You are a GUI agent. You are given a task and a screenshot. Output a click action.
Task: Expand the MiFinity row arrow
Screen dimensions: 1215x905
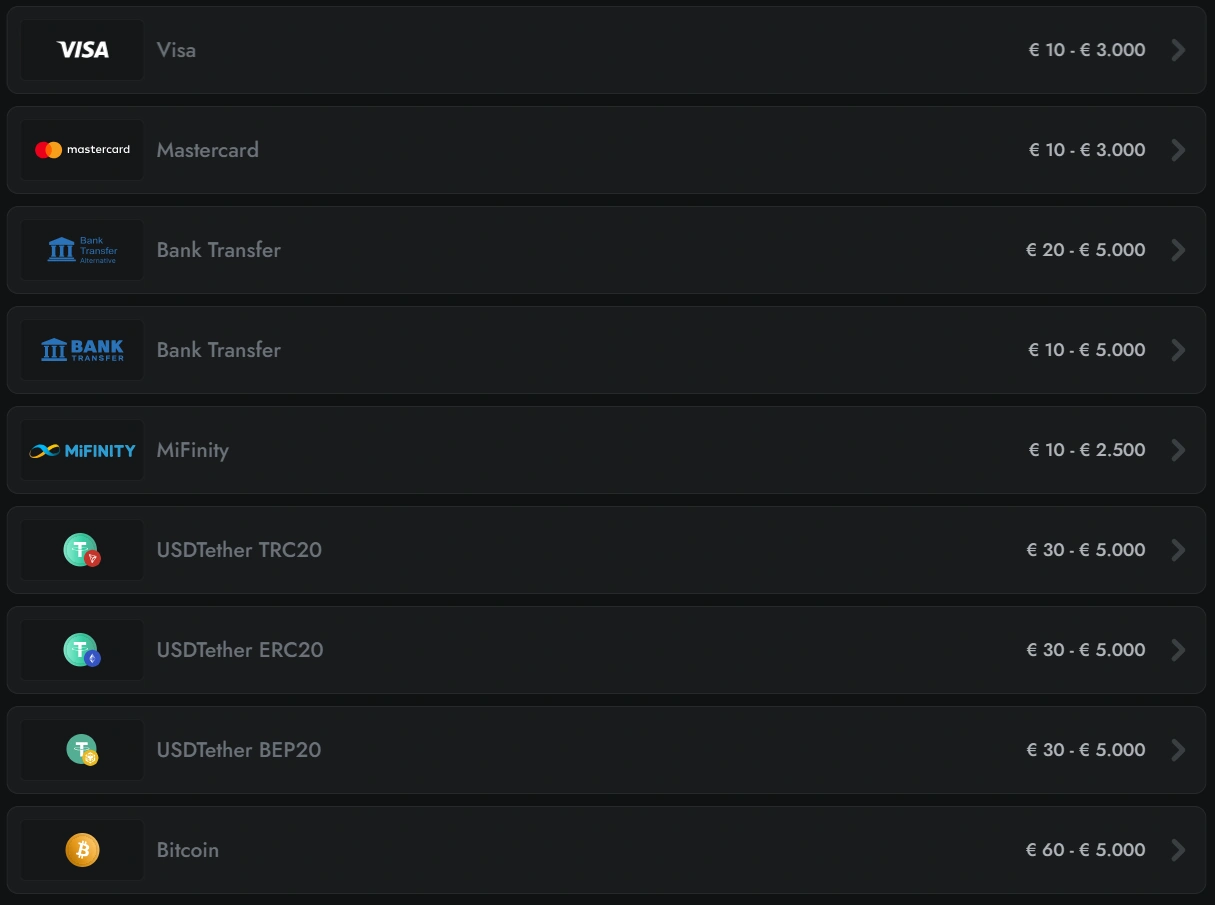tap(1178, 450)
